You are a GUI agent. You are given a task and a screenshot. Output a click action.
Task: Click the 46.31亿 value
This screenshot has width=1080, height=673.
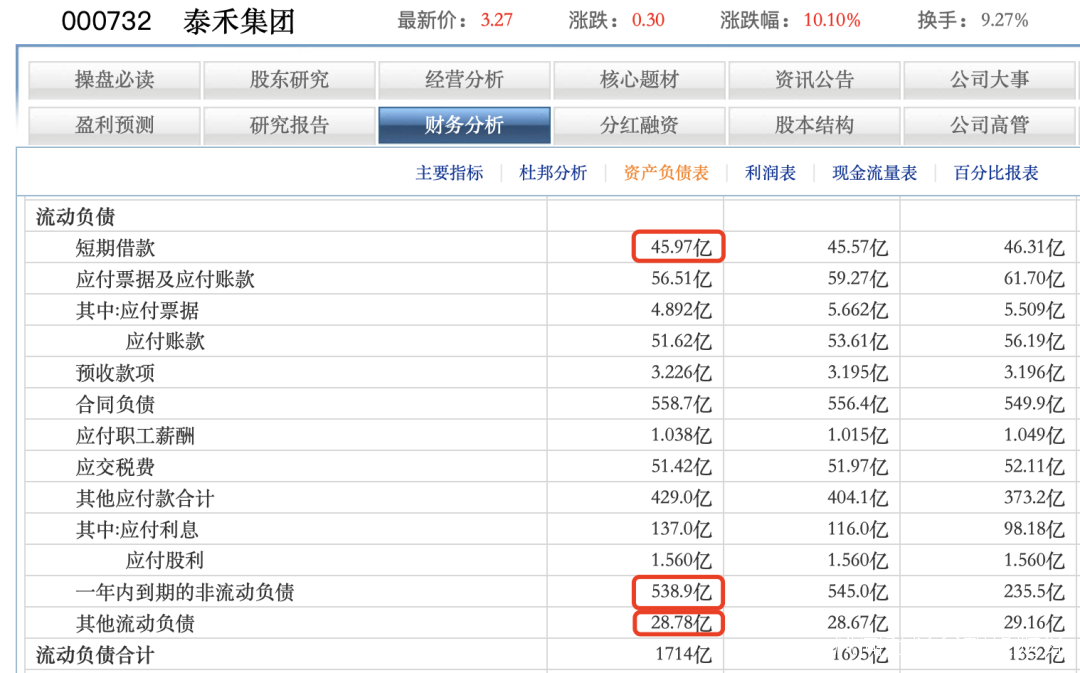point(1035,247)
